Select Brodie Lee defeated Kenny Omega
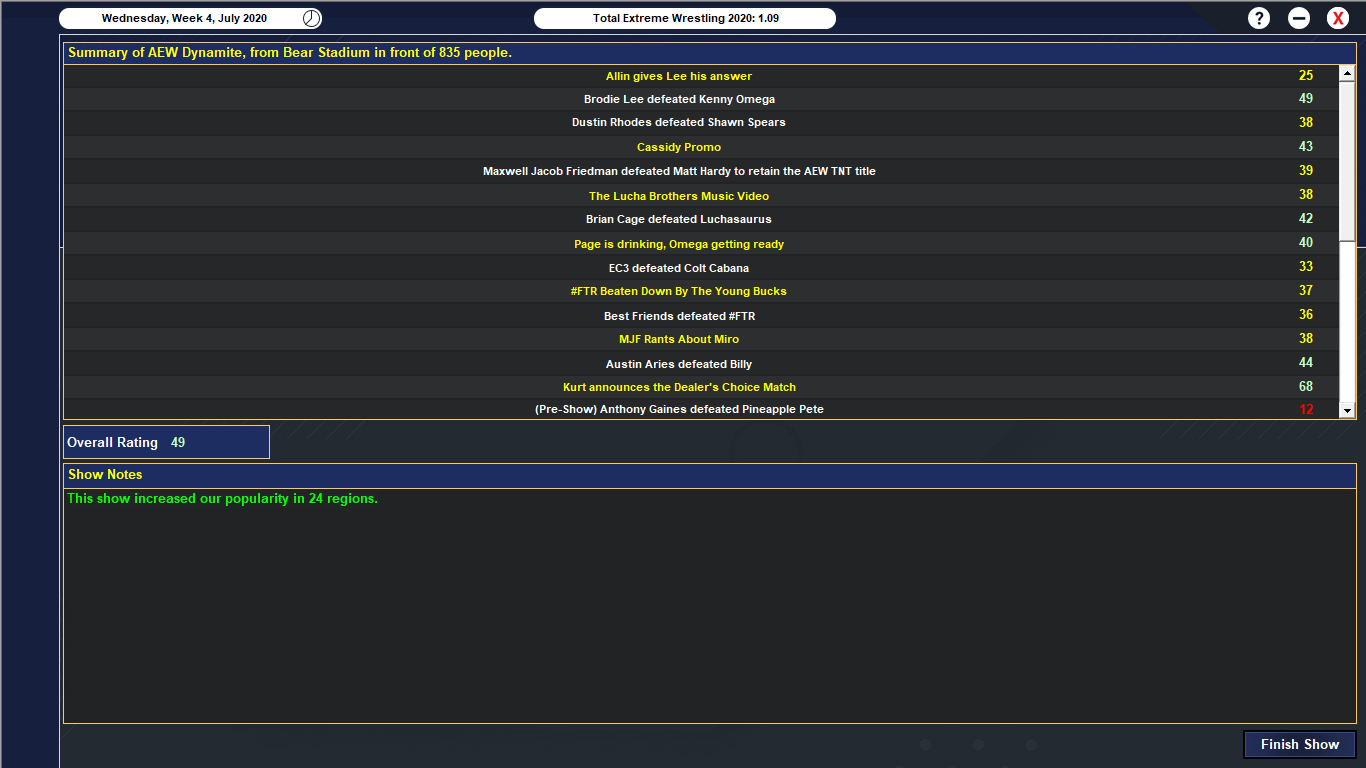Viewport: 1366px width, 768px height. click(679, 99)
